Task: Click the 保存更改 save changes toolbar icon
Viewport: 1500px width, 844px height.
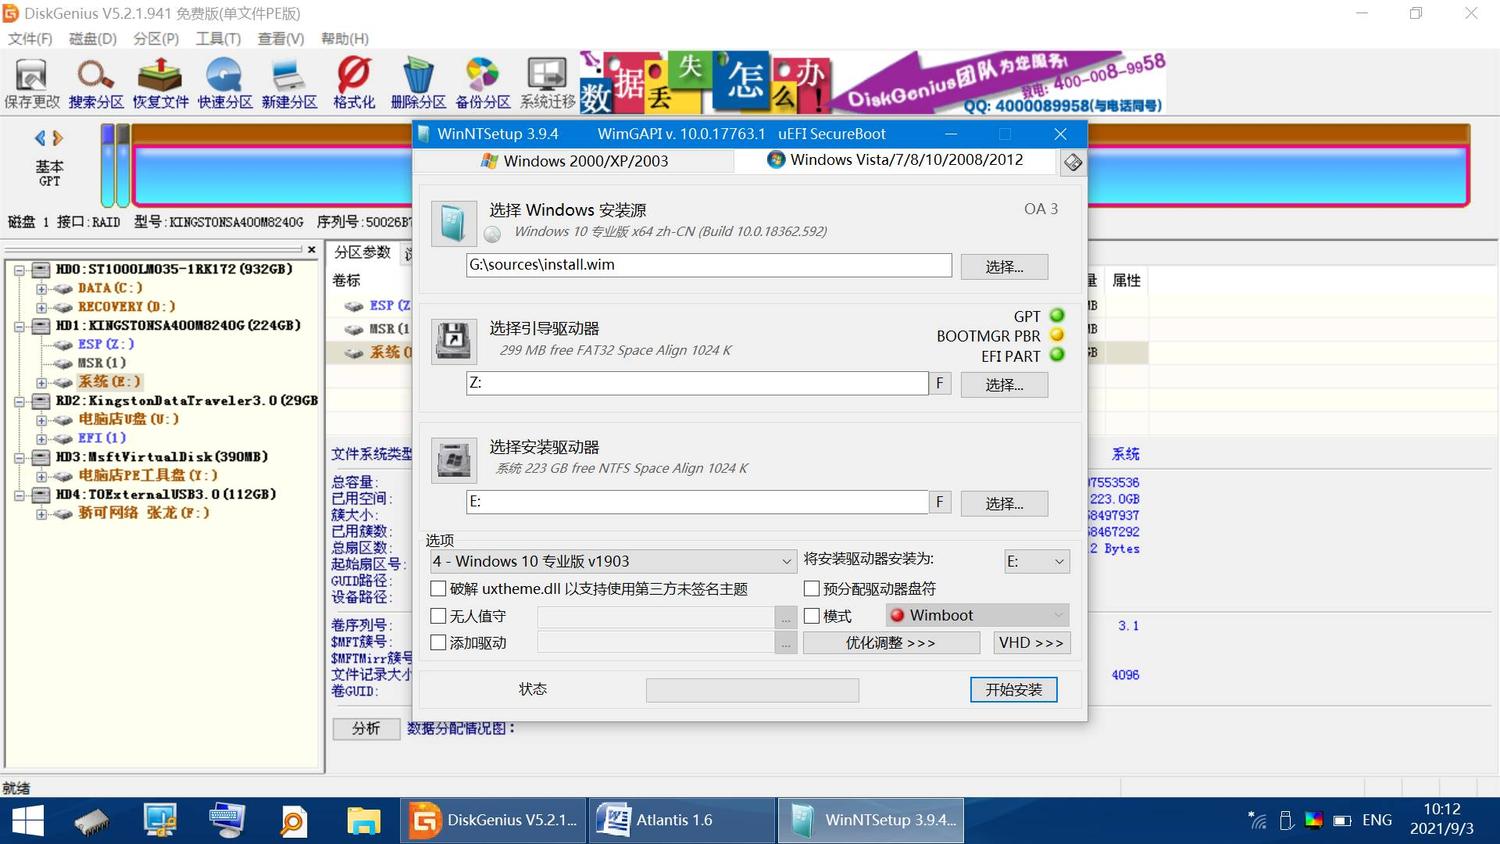Action: coord(32,83)
